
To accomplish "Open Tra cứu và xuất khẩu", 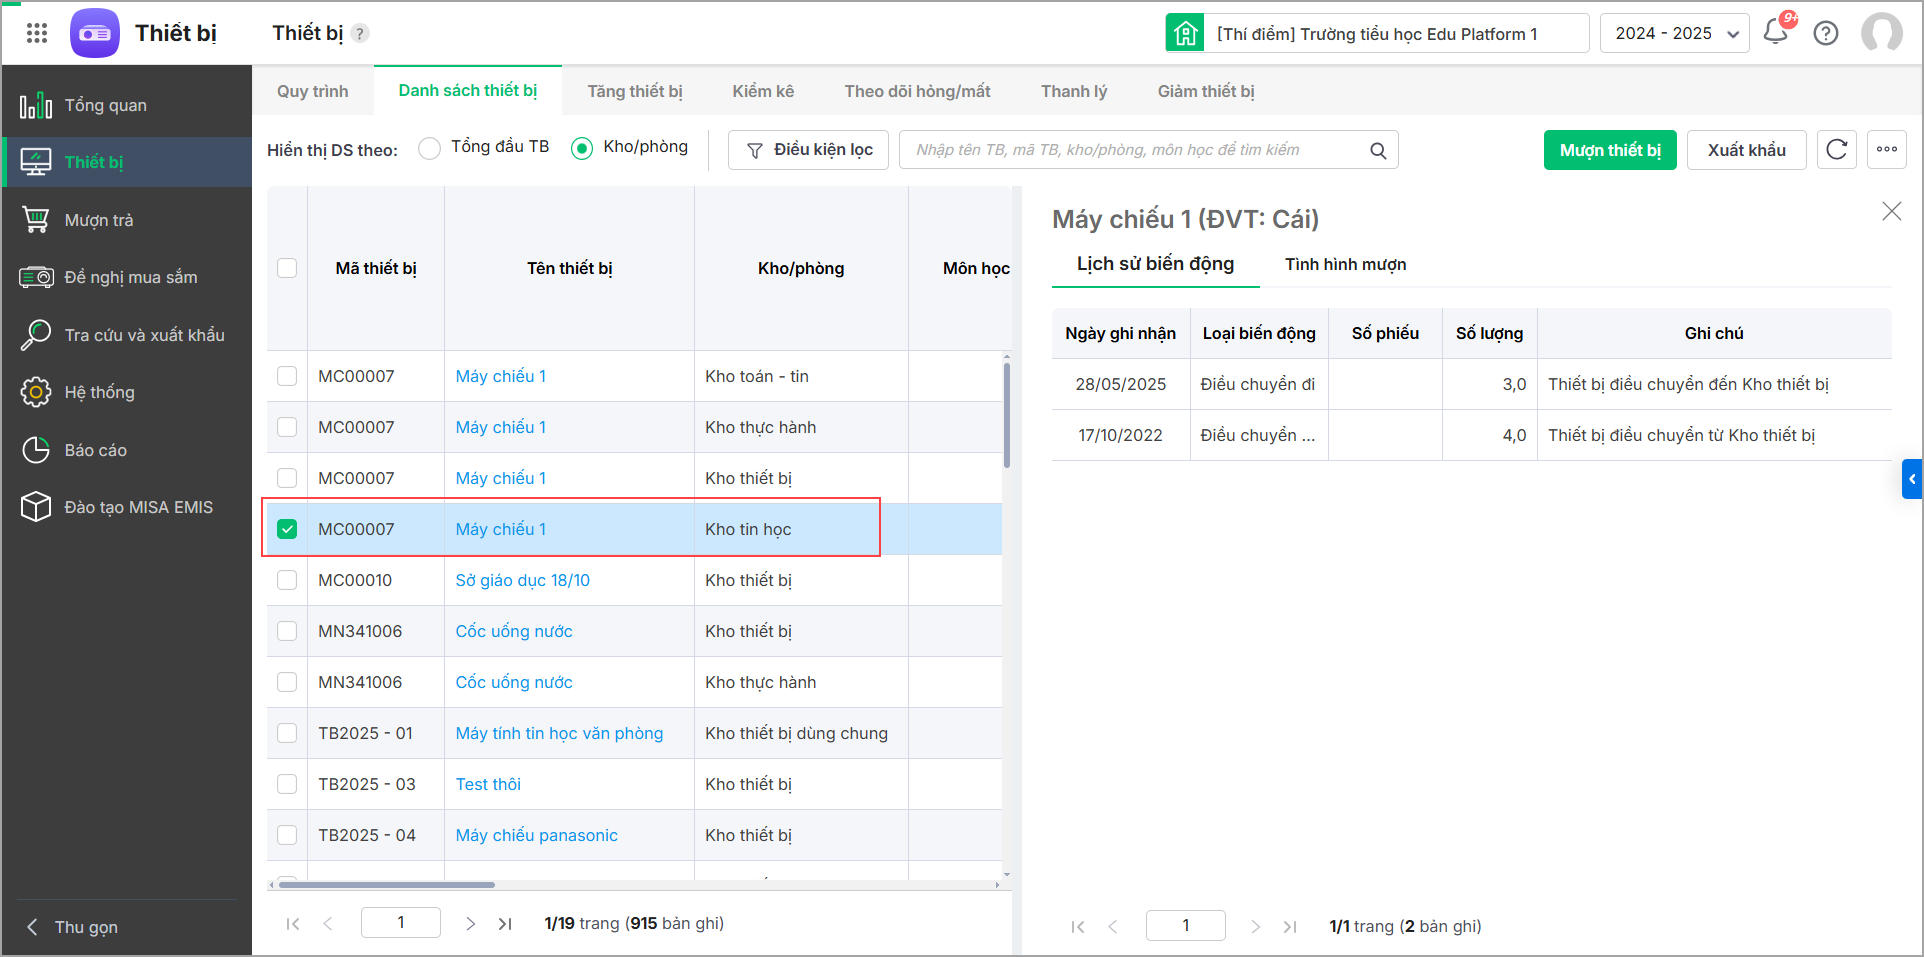I will (127, 335).
